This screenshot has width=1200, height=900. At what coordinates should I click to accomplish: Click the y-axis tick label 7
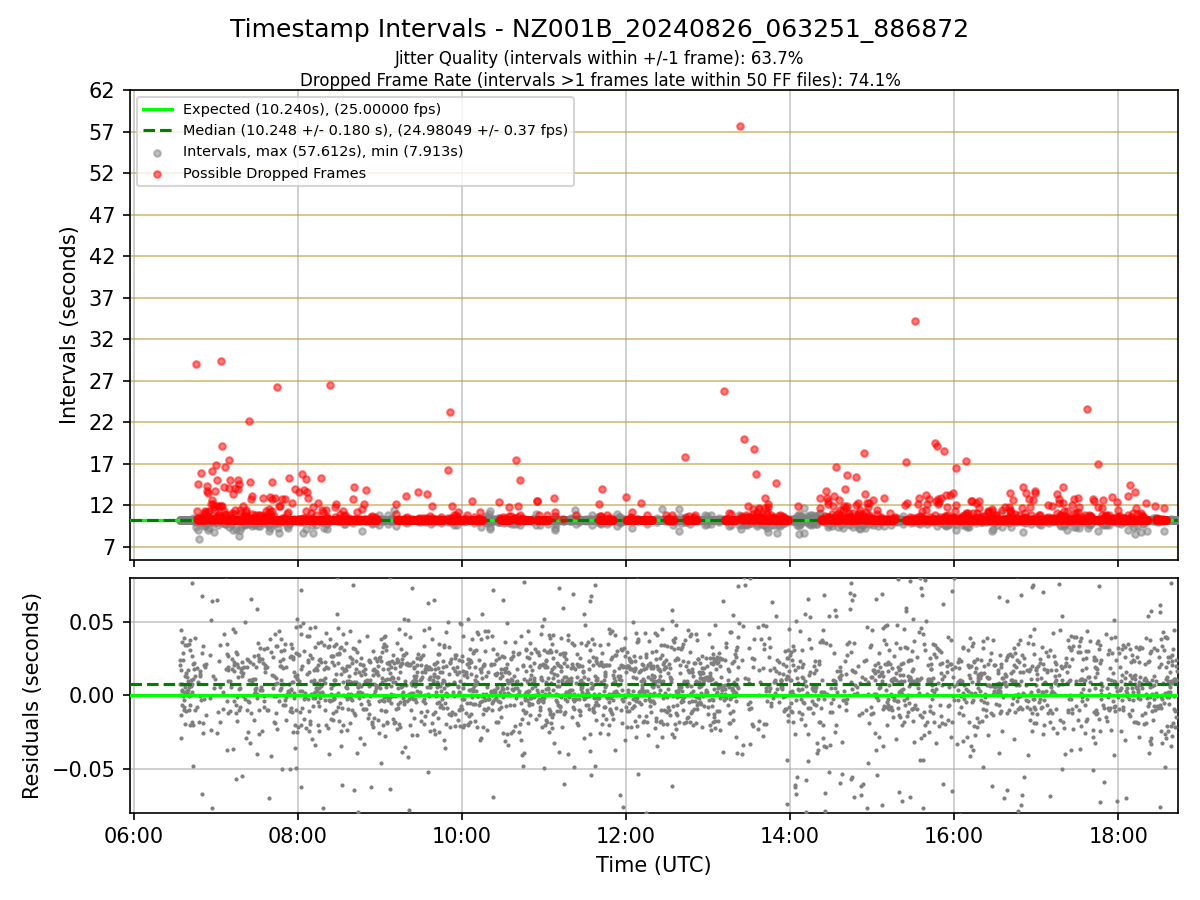tap(111, 547)
